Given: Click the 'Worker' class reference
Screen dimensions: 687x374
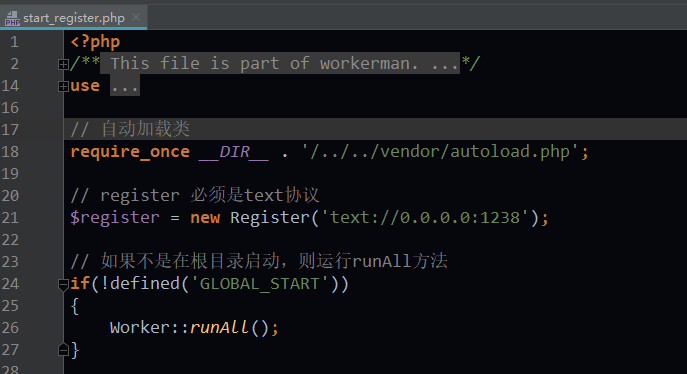Looking at the screenshot, I should tap(140, 328).
